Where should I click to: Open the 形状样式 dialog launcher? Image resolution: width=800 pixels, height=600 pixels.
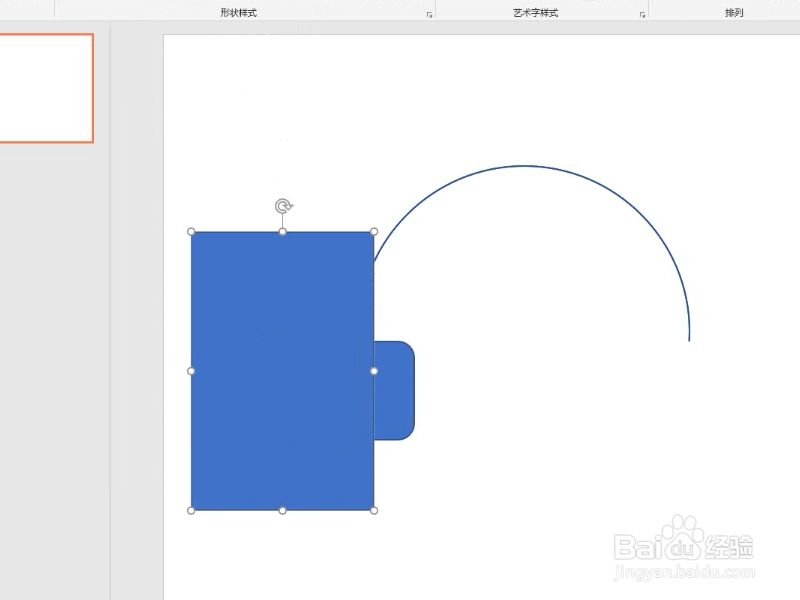pyautogui.click(x=430, y=15)
